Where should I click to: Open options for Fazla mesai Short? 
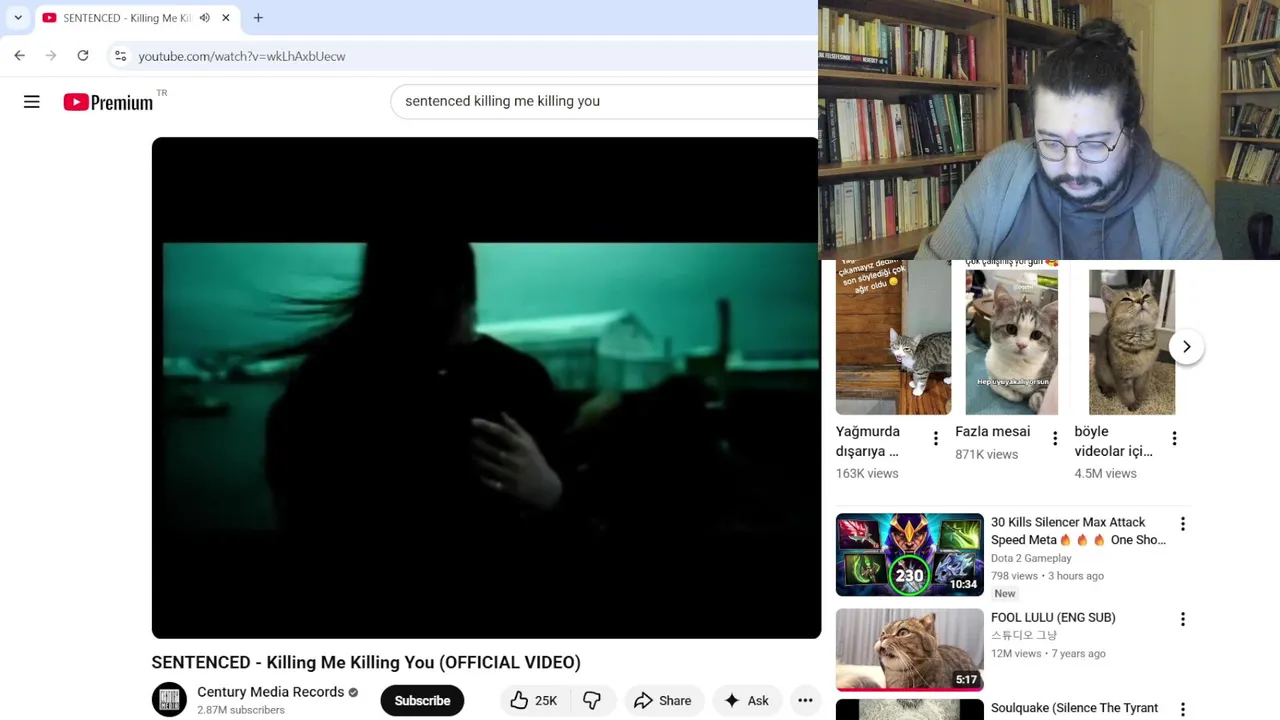tap(1055, 438)
